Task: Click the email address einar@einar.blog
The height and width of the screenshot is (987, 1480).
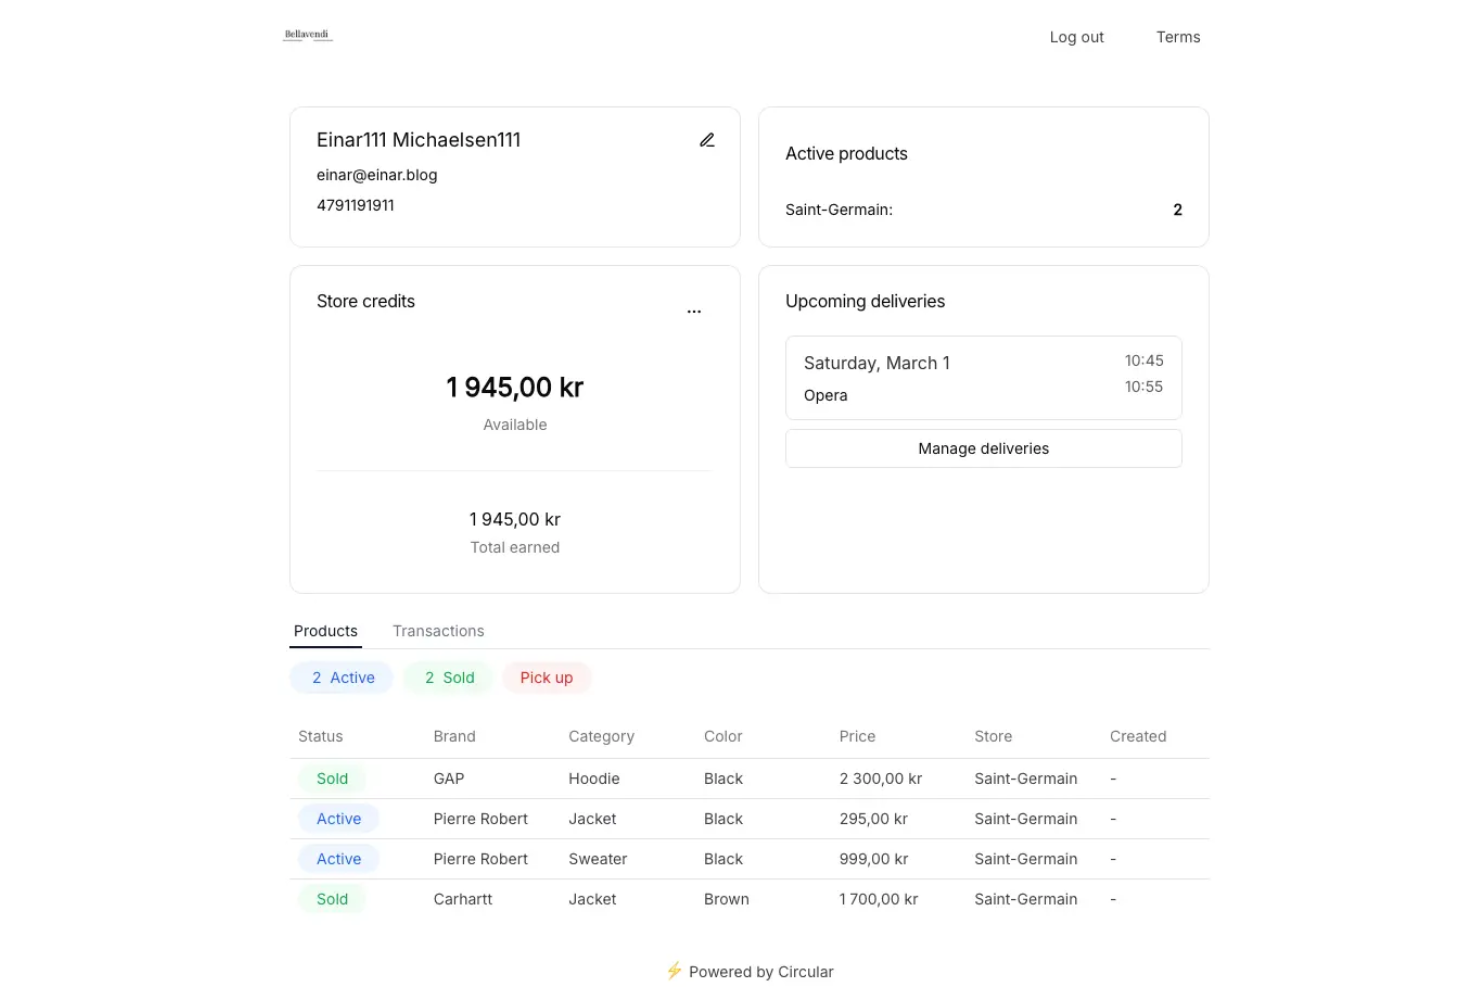Action: pyautogui.click(x=377, y=174)
